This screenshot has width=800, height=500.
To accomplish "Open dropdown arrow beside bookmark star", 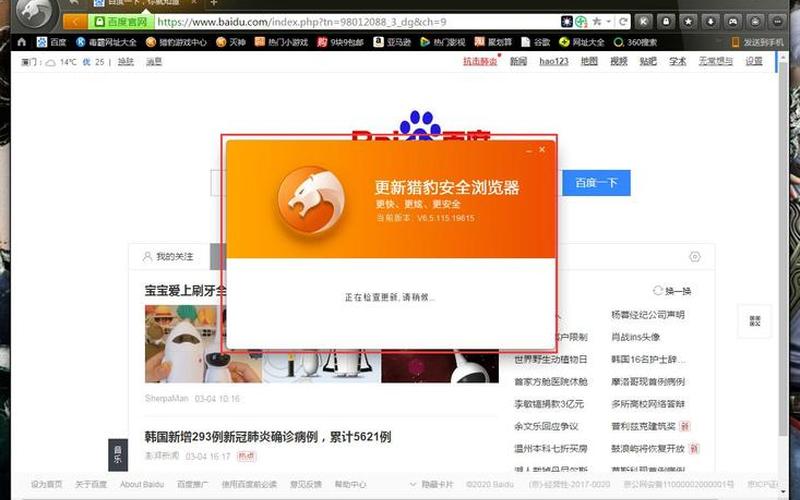I will pyautogui.click(x=608, y=22).
